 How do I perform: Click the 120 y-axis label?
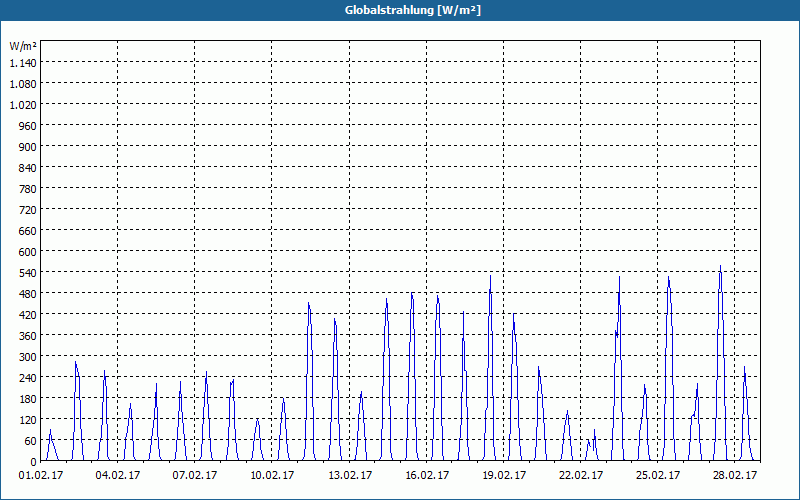pos(28,420)
